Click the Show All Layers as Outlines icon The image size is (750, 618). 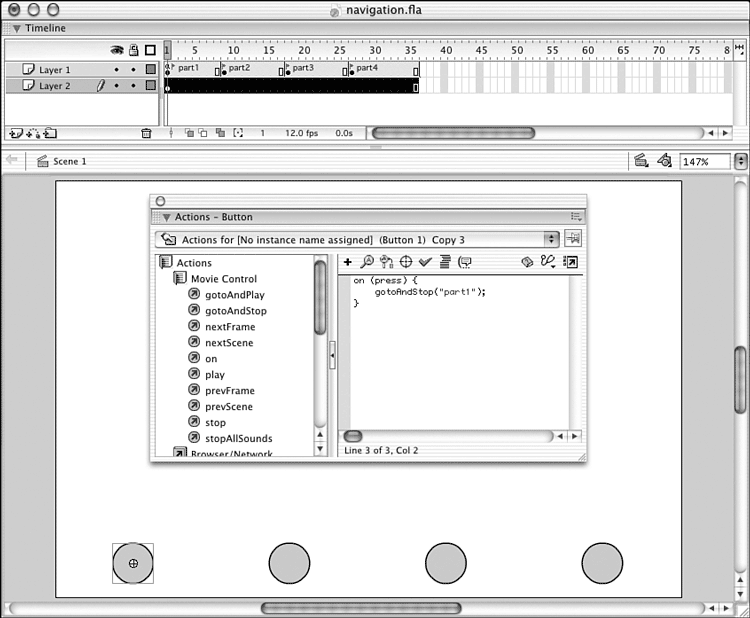[x=151, y=50]
